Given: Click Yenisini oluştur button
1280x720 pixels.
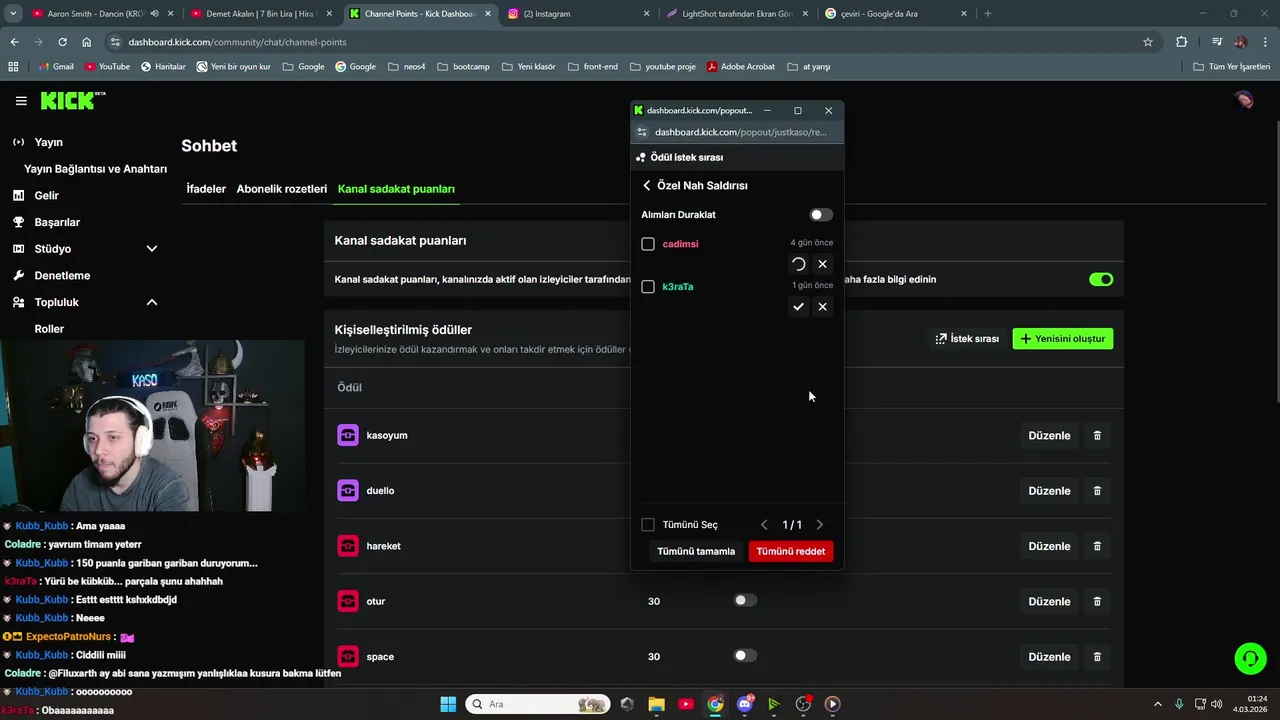Looking at the screenshot, I should pos(1063,339).
